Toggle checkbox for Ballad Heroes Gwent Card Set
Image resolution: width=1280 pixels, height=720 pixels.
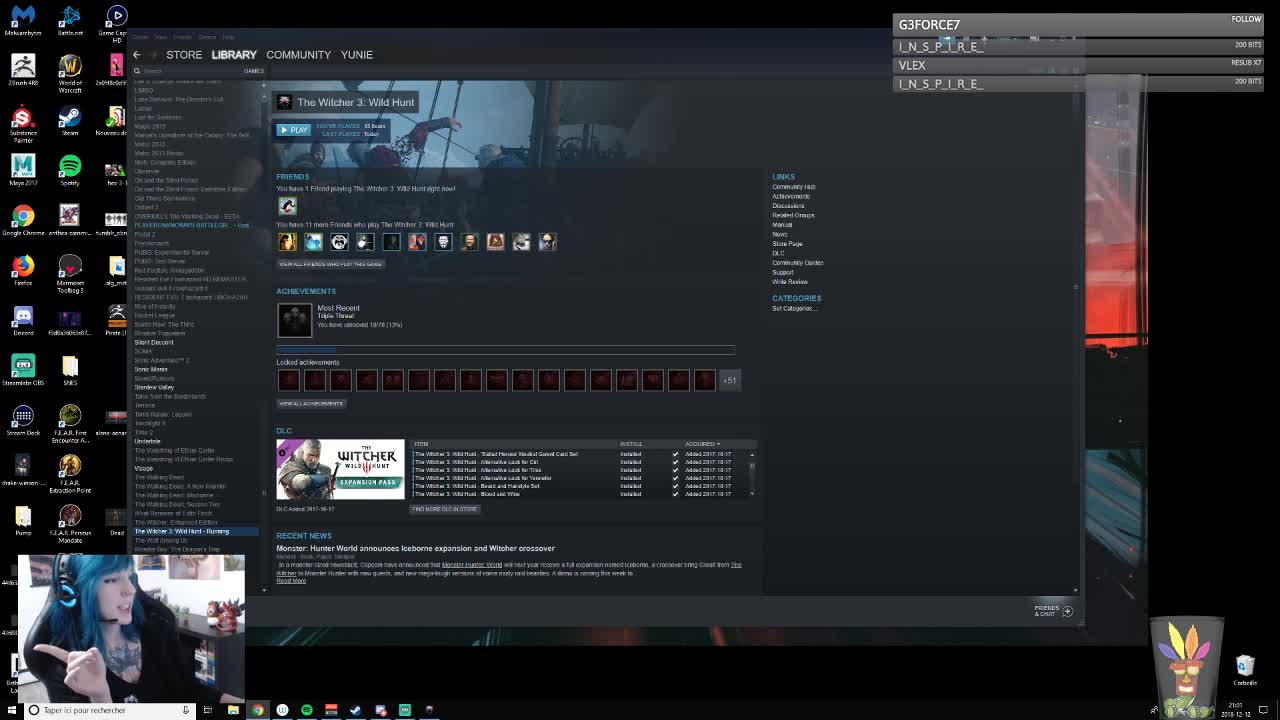coord(675,454)
